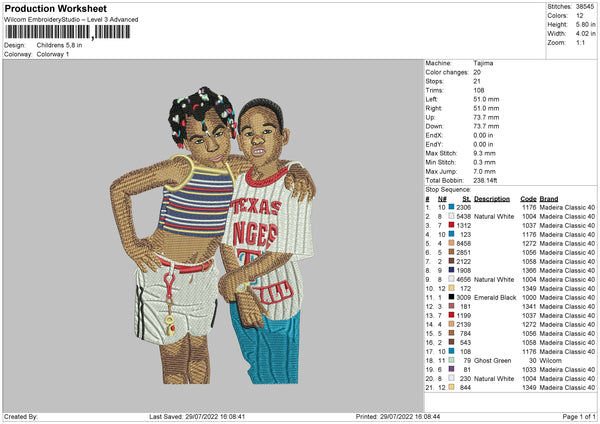
Task: Select the Color changes value 20
Action: click(x=477, y=72)
